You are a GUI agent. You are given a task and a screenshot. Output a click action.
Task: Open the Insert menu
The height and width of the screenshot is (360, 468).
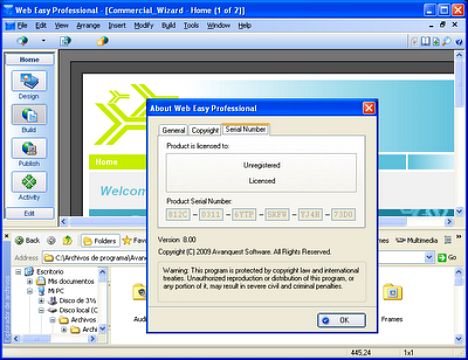pos(117,25)
